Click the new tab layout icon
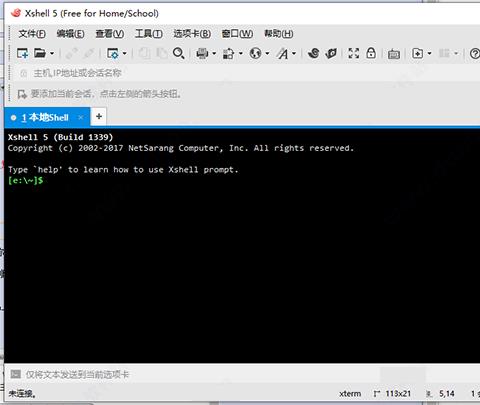480x405 pixels. pyautogui.click(x=418, y=53)
